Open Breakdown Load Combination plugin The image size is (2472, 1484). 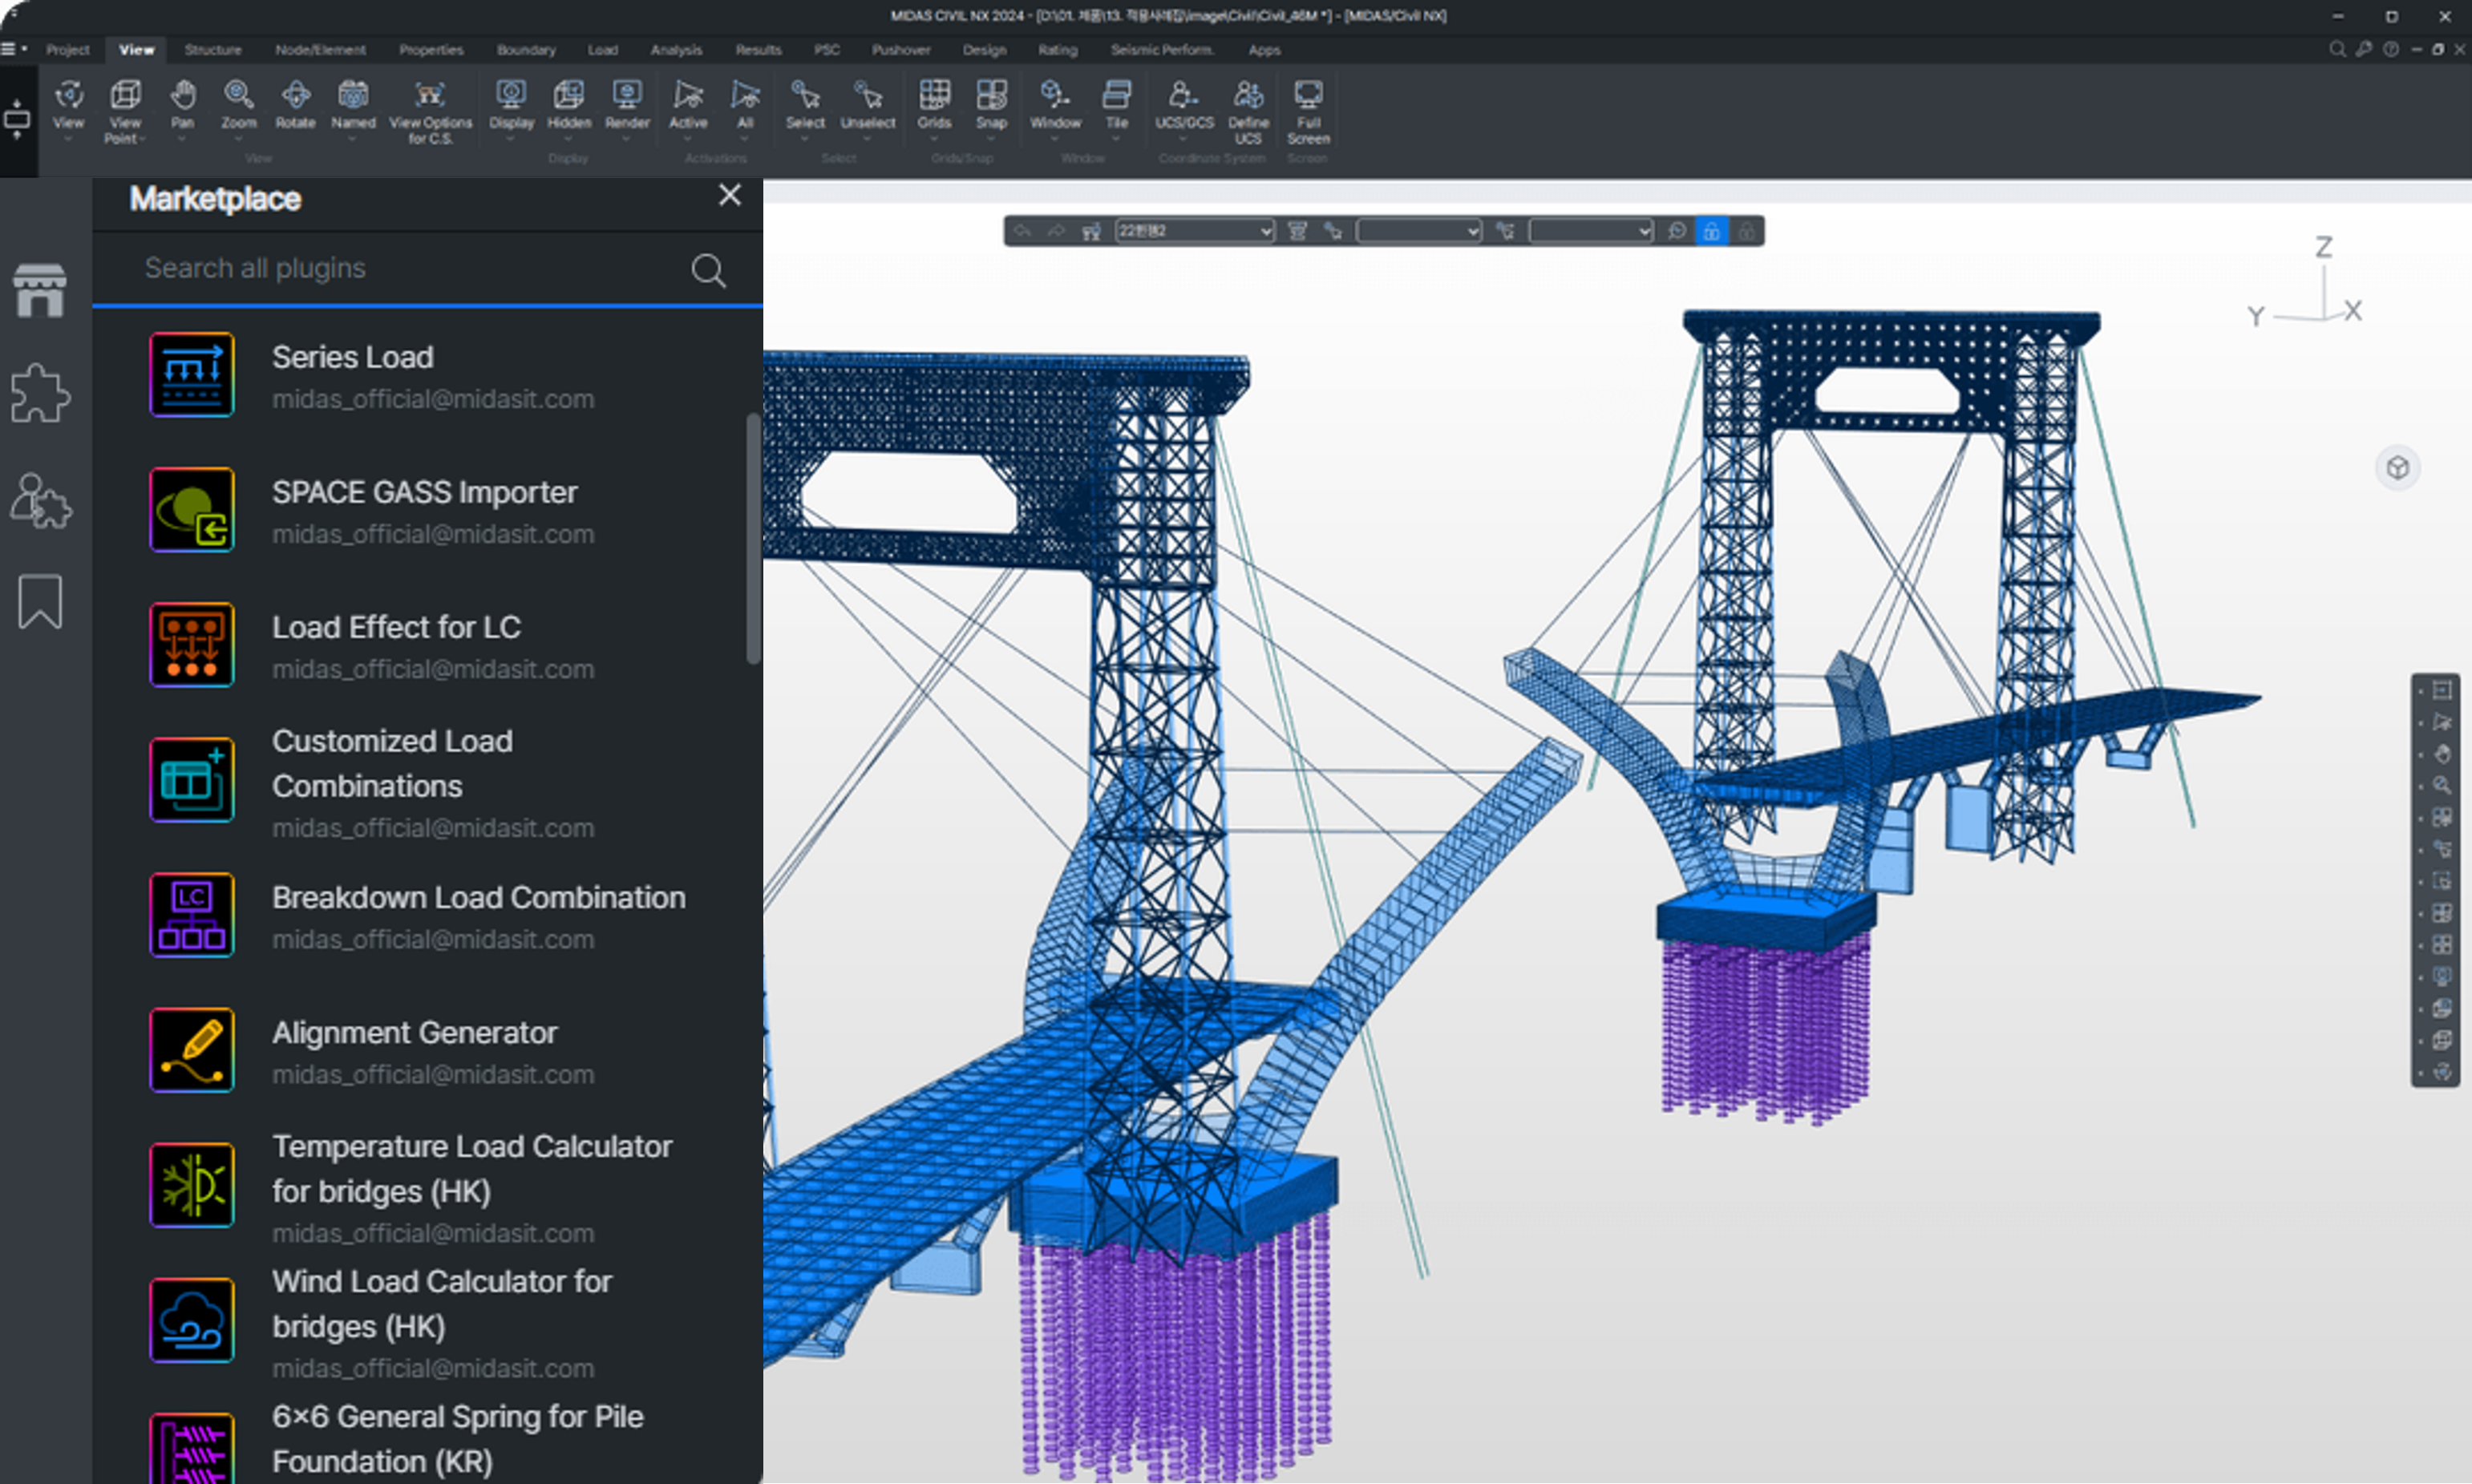point(428,916)
